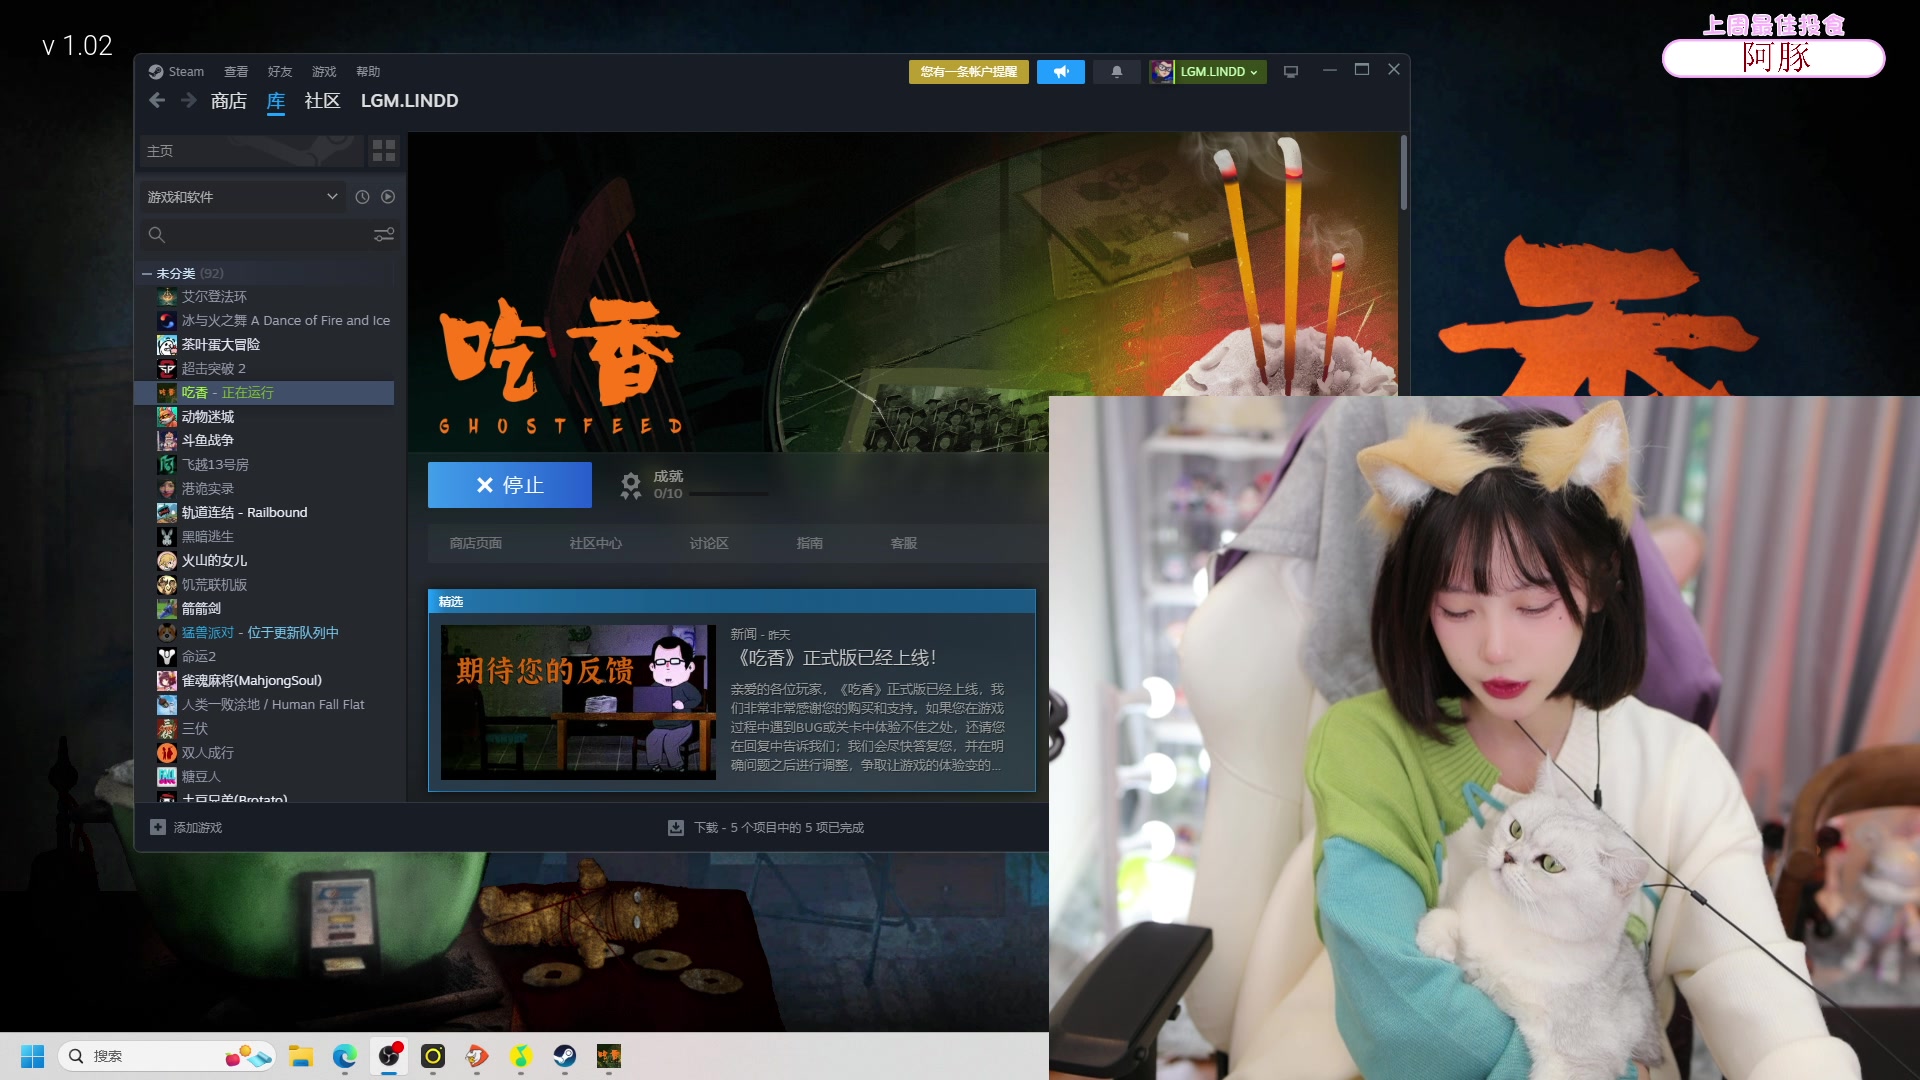The image size is (1920, 1080).
Task: Open the Steam logo menu
Action: [x=176, y=72]
